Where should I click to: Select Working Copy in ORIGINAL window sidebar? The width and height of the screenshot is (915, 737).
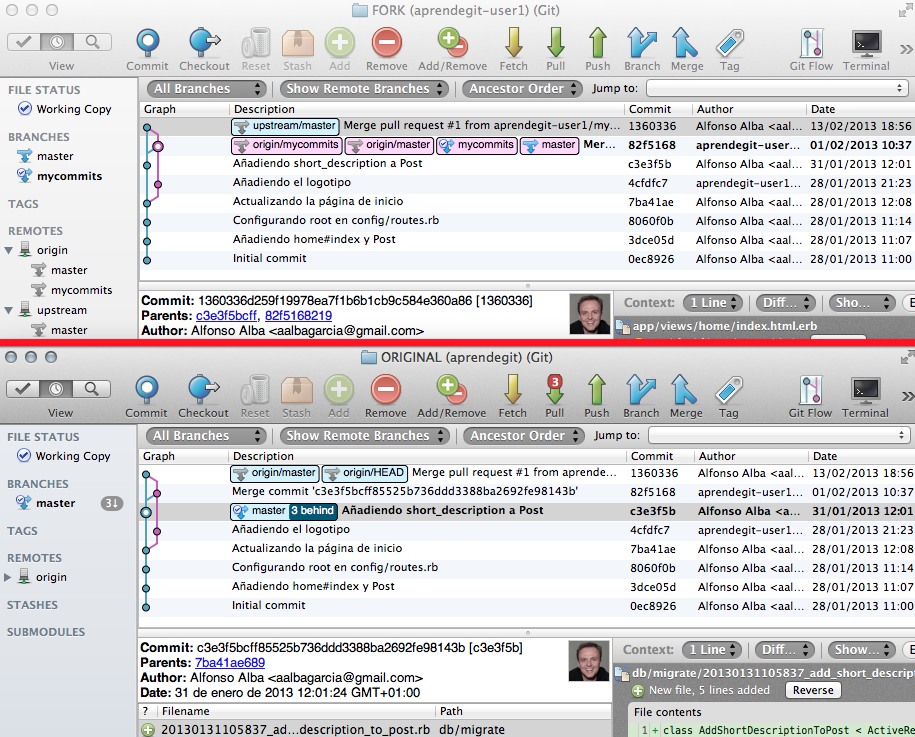tap(73, 456)
